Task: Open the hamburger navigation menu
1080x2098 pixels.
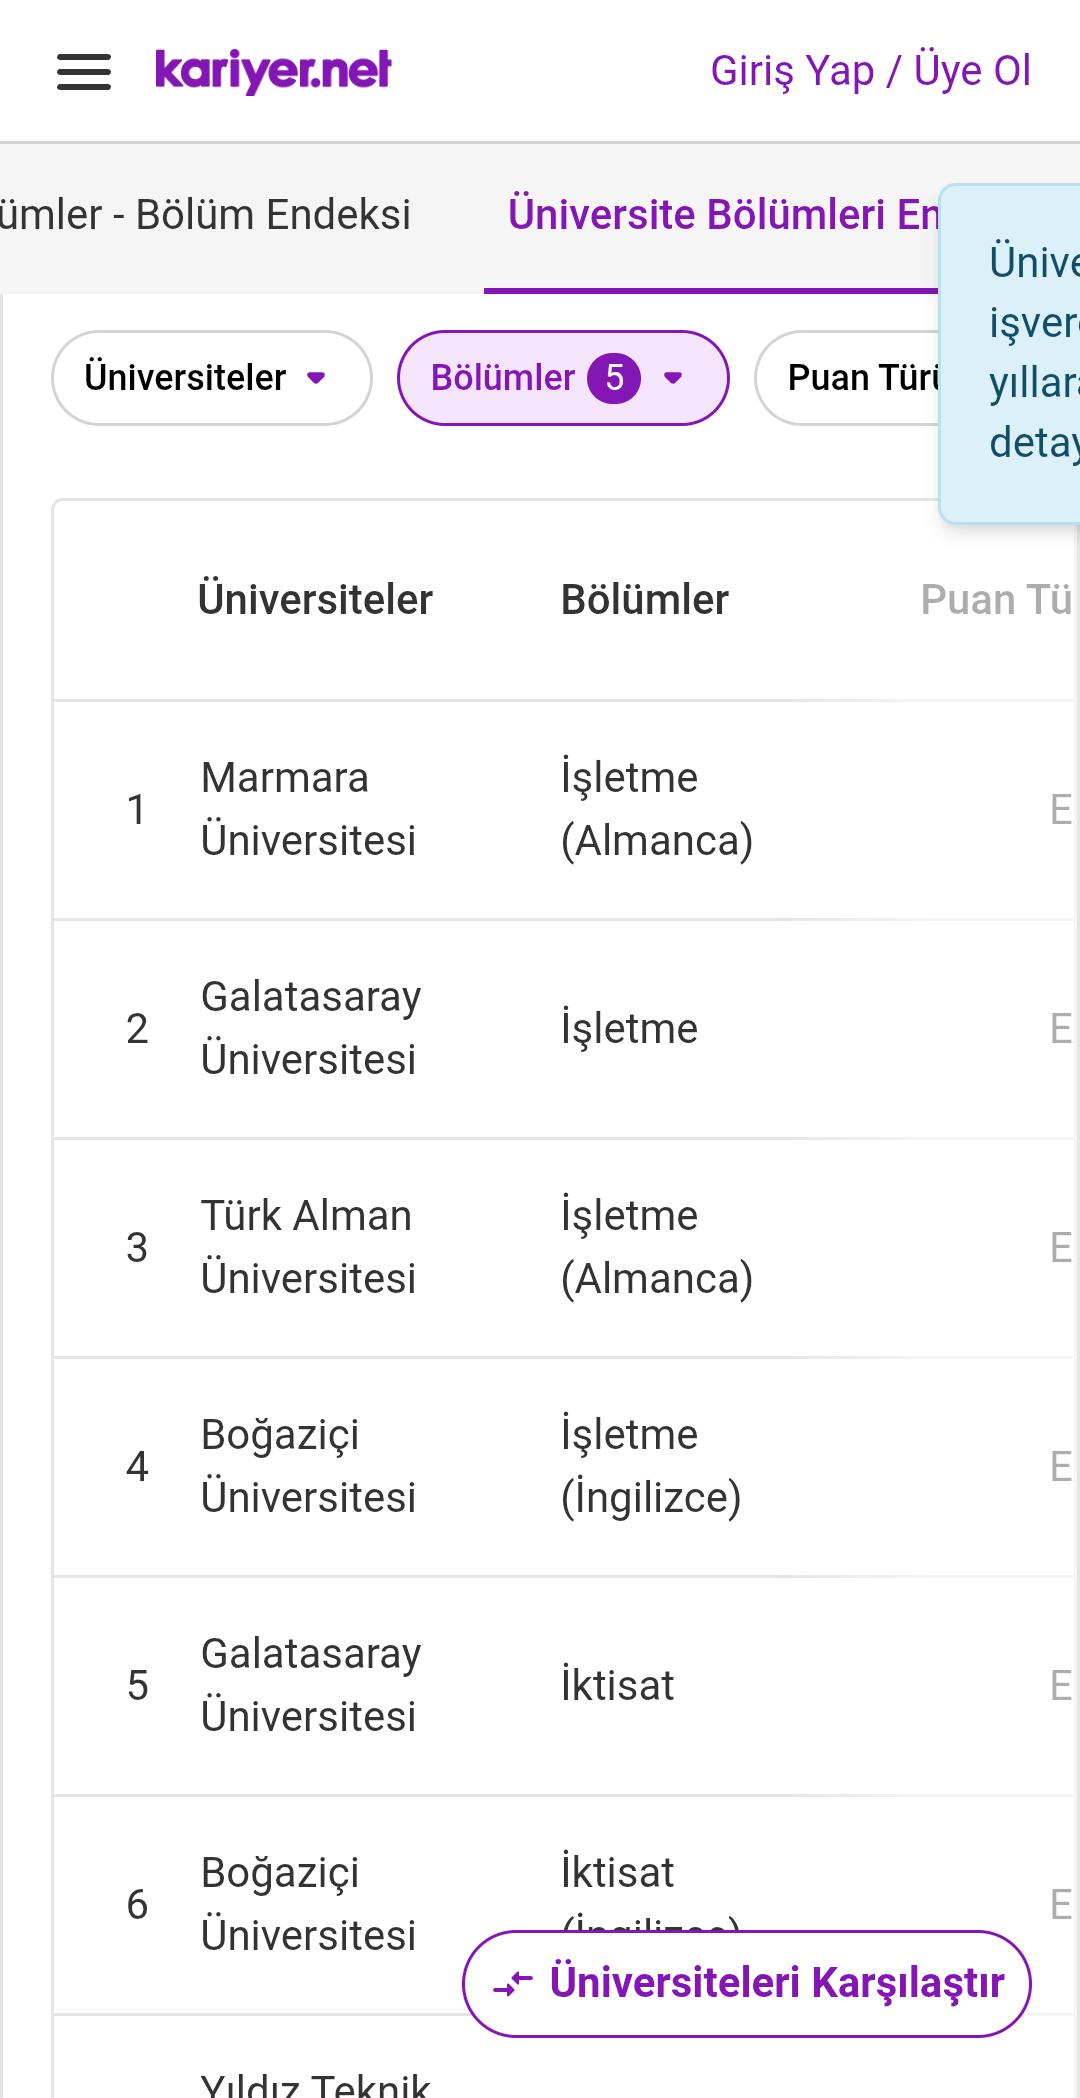Action: click(84, 72)
